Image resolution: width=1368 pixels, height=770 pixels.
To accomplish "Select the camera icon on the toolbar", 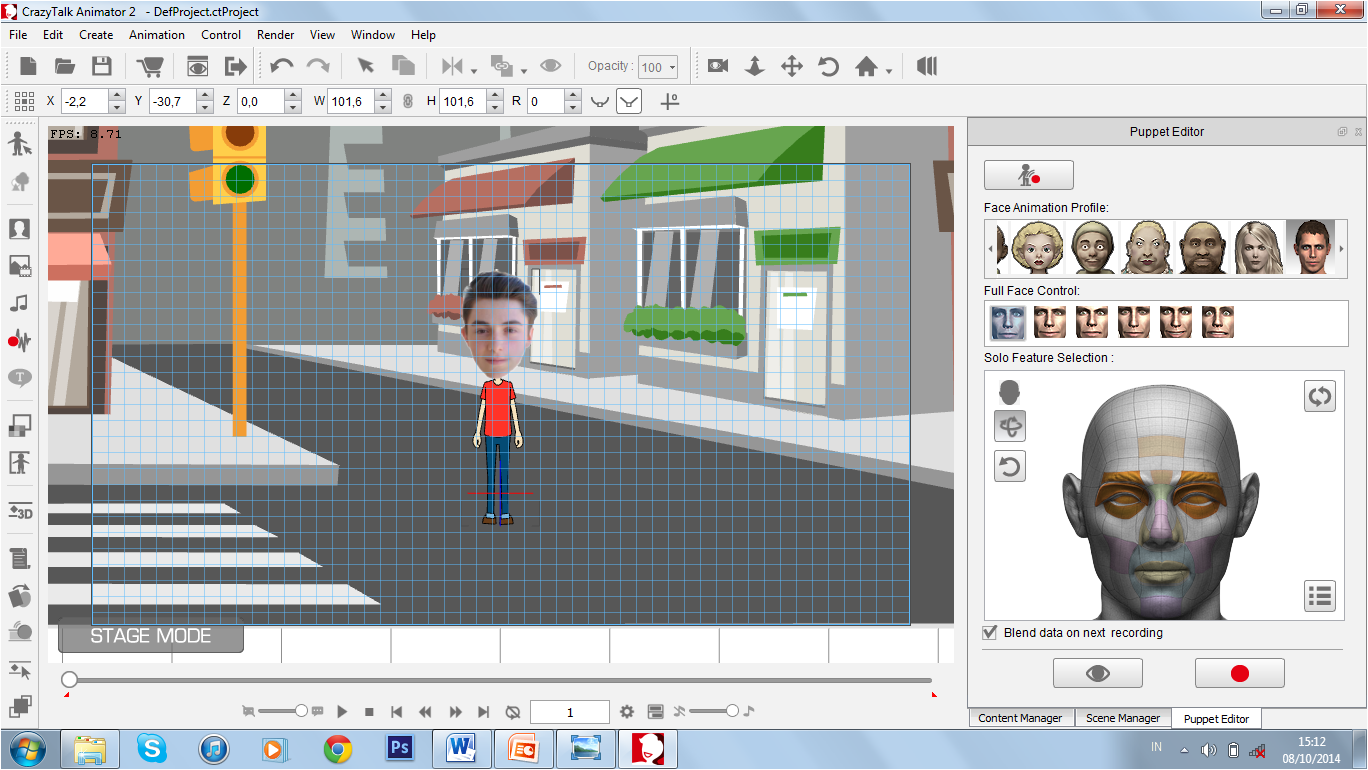I will coord(718,66).
